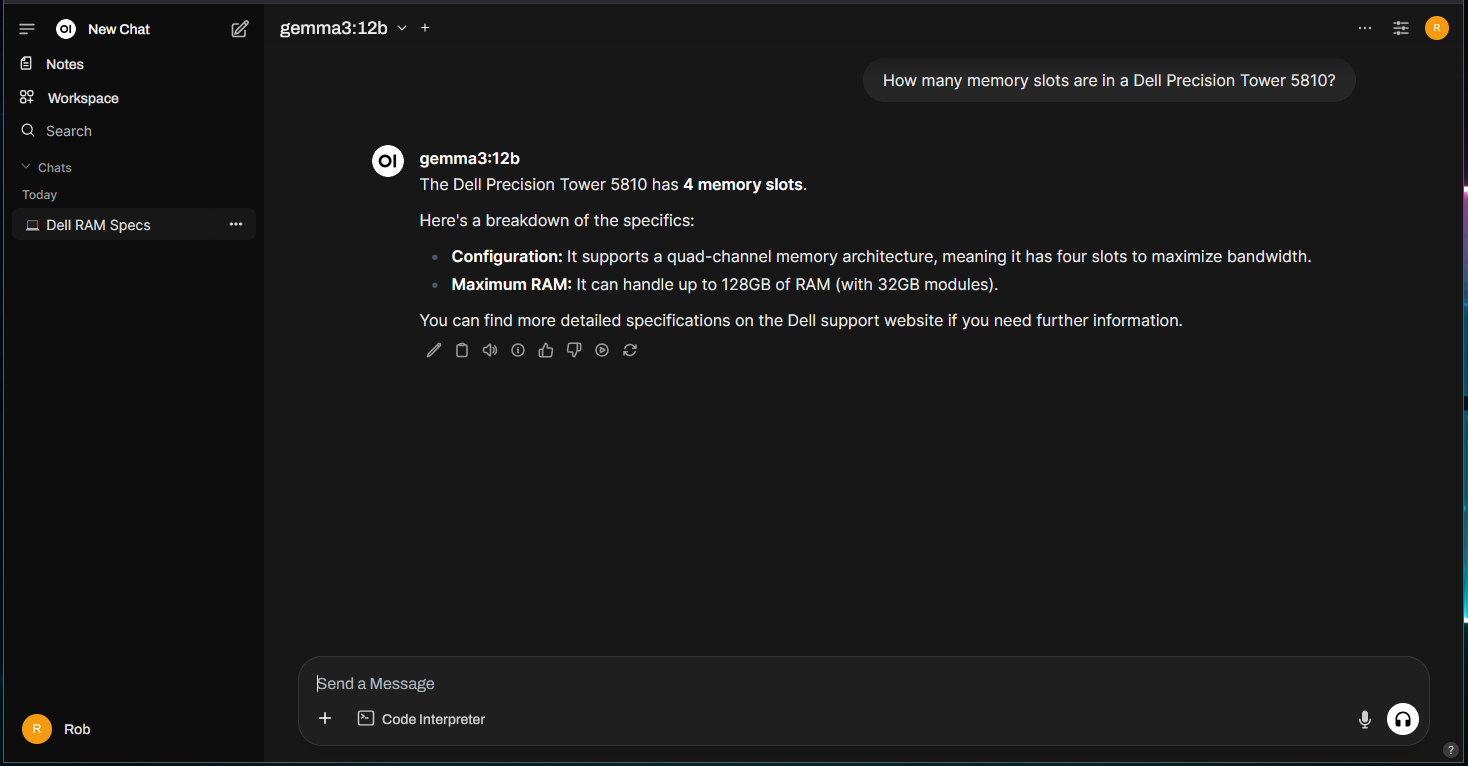Viewport: 1468px width, 766px height.
Task: Toggle the sidebar with the hamburger icon
Action: pyautogui.click(x=27, y=29)
